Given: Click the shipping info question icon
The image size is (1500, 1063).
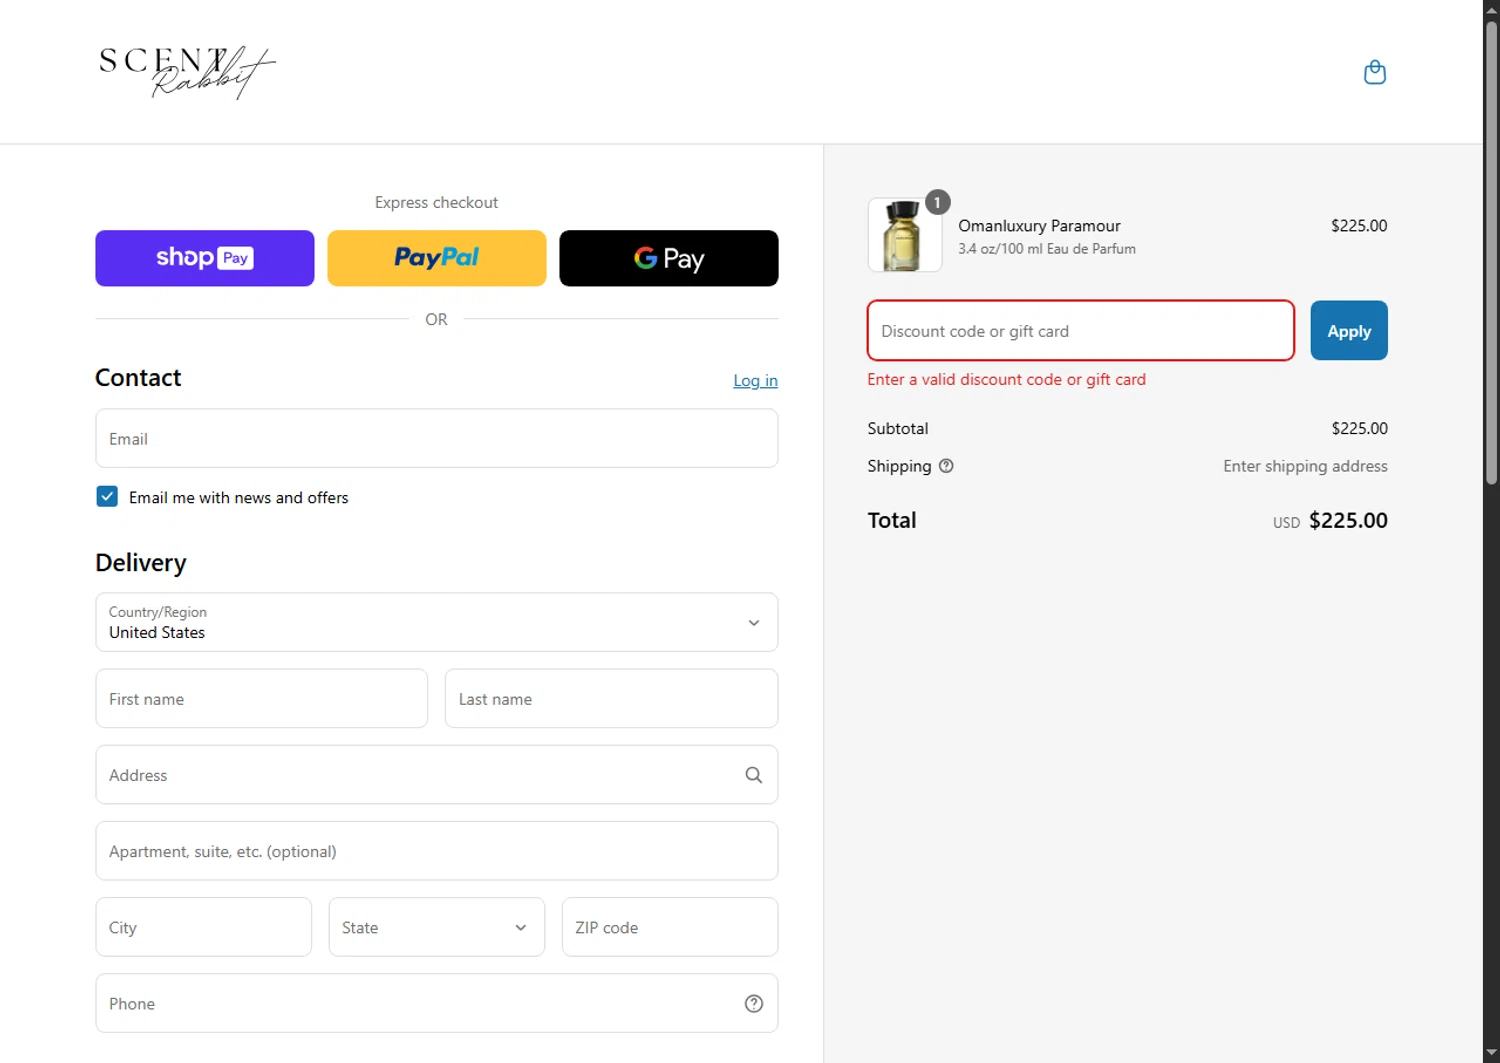Looking at the screenshot, I should click(x=946, y=466).
